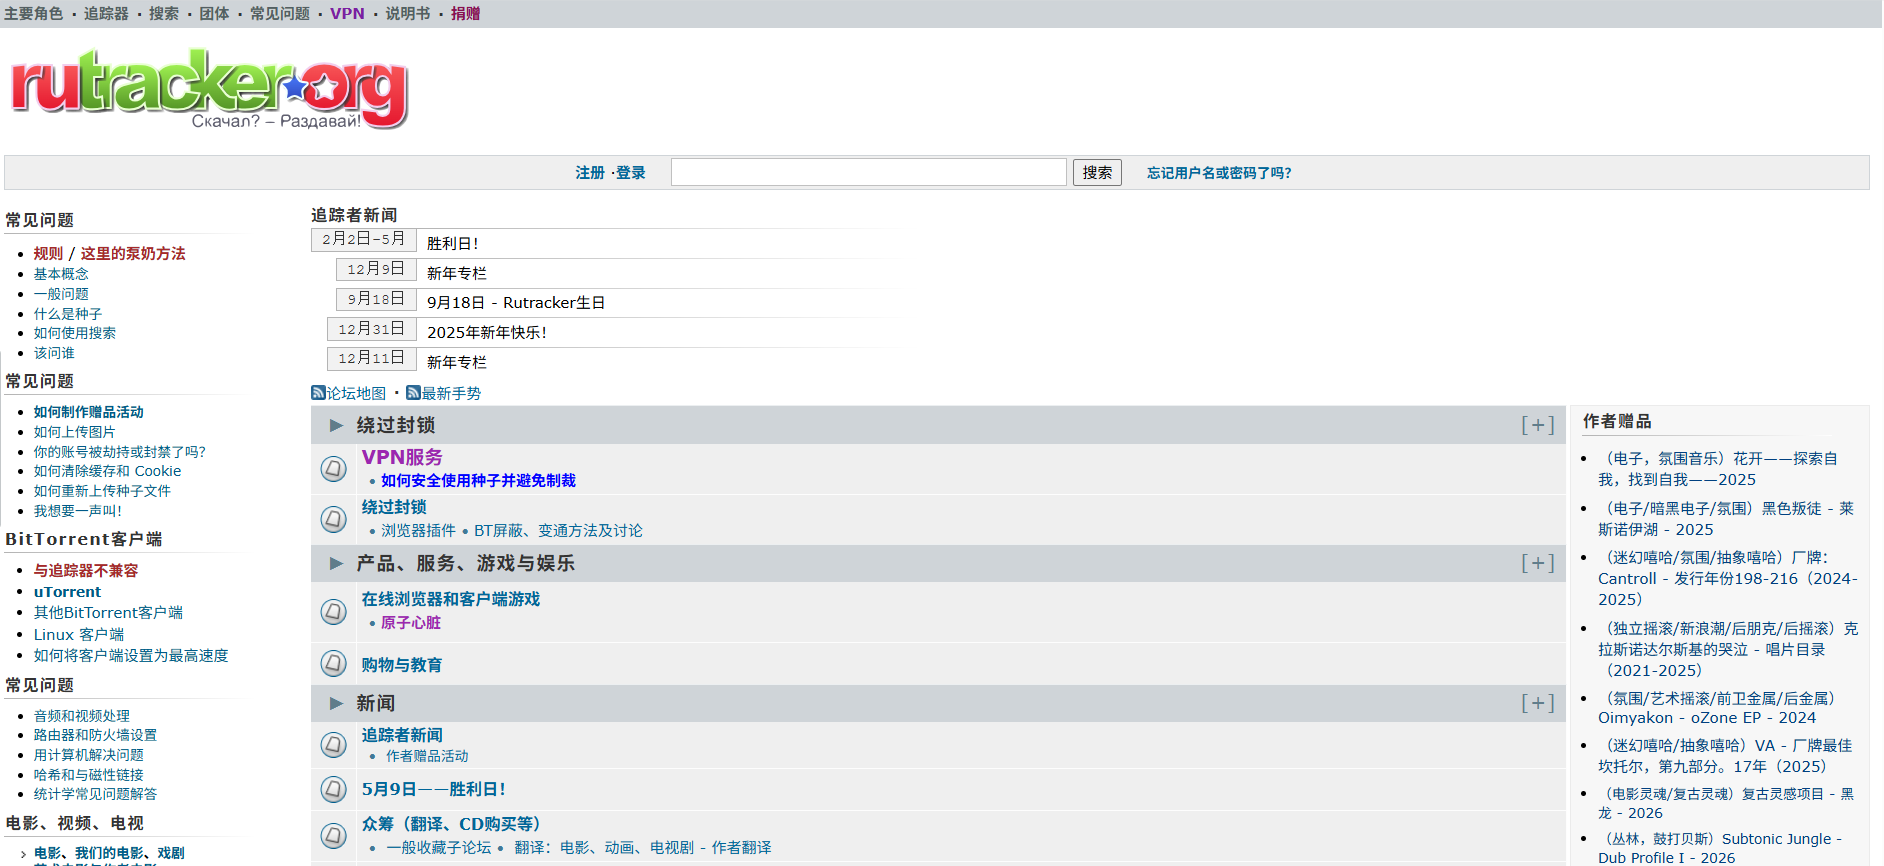The width and height of the screenshot is (1884, 866).
Task: Click the forum icon next to 追踪者新闻
Action: pyautogui.click(x=334, y=745)
